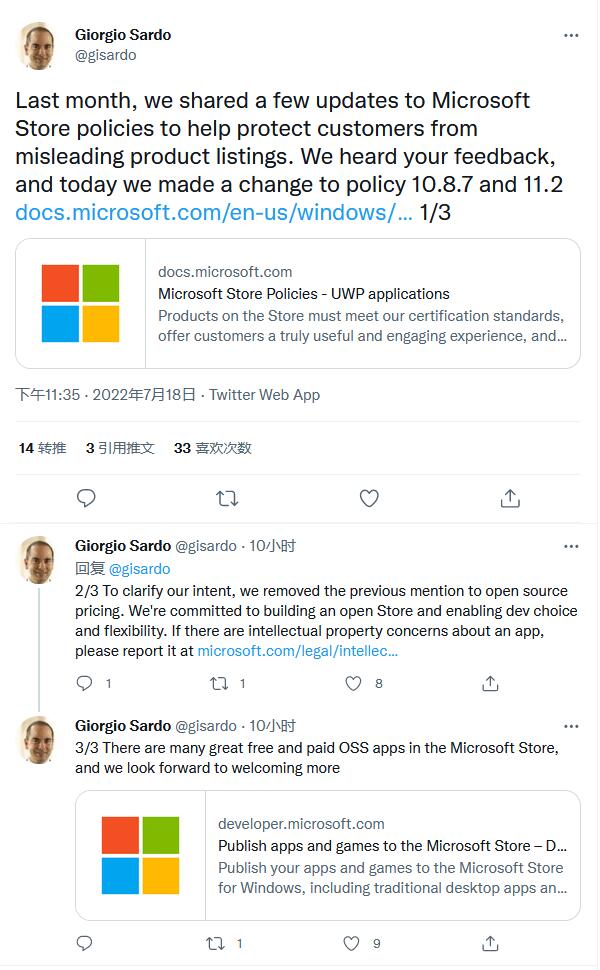The height and width of the screenshot is (970, 600).
Task: Retweet the main tweet
Action: pos(228,497)
